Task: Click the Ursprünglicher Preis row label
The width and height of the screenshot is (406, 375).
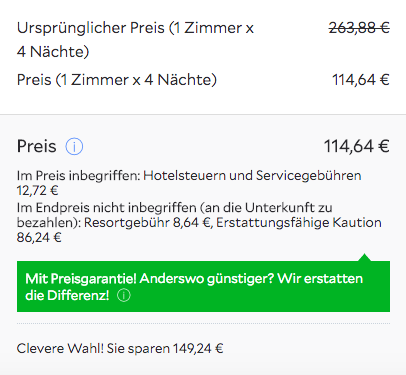Action: [135, 40]
